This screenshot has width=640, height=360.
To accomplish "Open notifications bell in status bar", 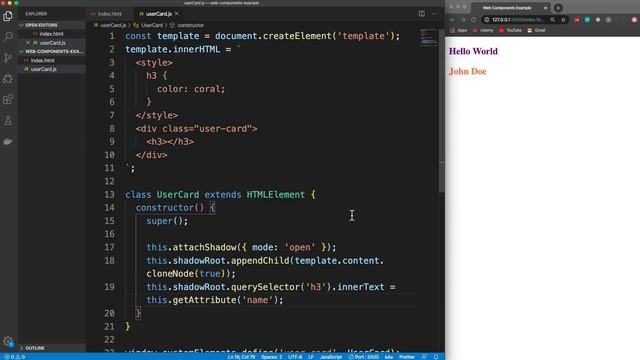I will (x=436, y=357).
